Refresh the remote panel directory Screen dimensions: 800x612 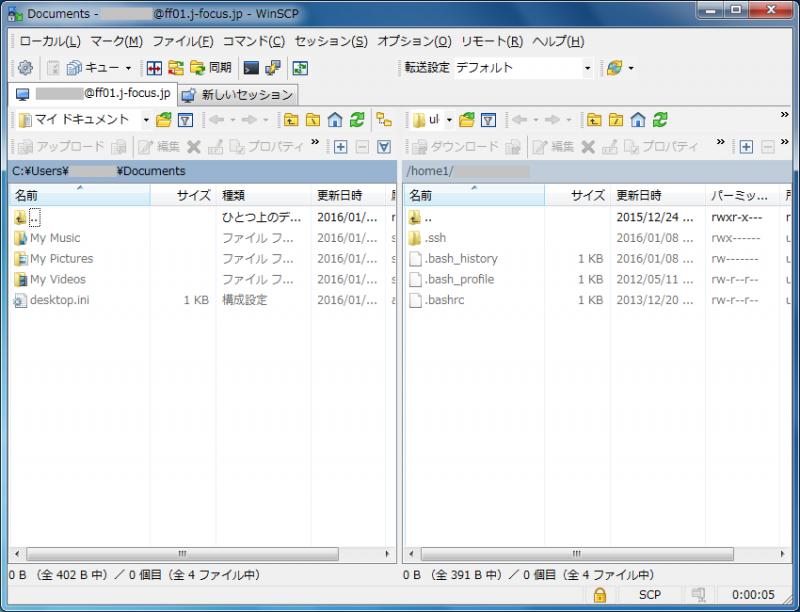(x=660, y=120)
